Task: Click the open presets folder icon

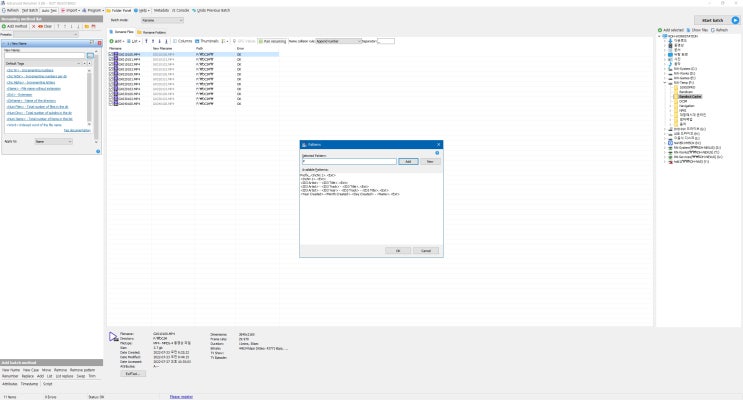Action: [87, 26]
